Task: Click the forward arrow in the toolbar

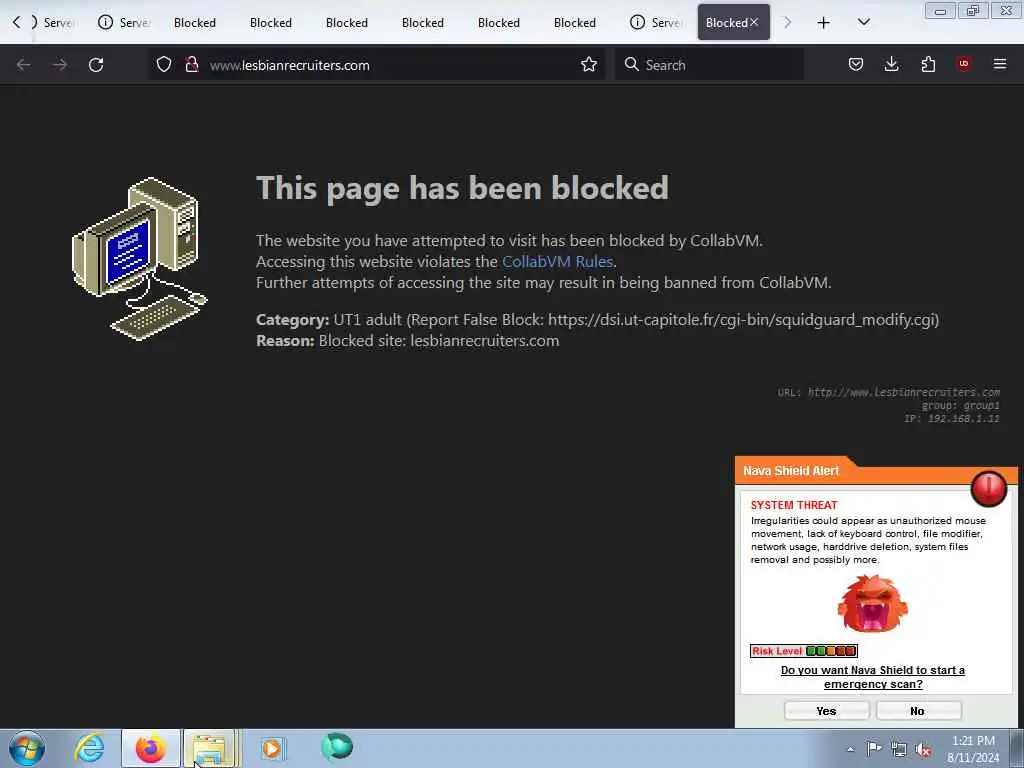Action: click(60, 65)
